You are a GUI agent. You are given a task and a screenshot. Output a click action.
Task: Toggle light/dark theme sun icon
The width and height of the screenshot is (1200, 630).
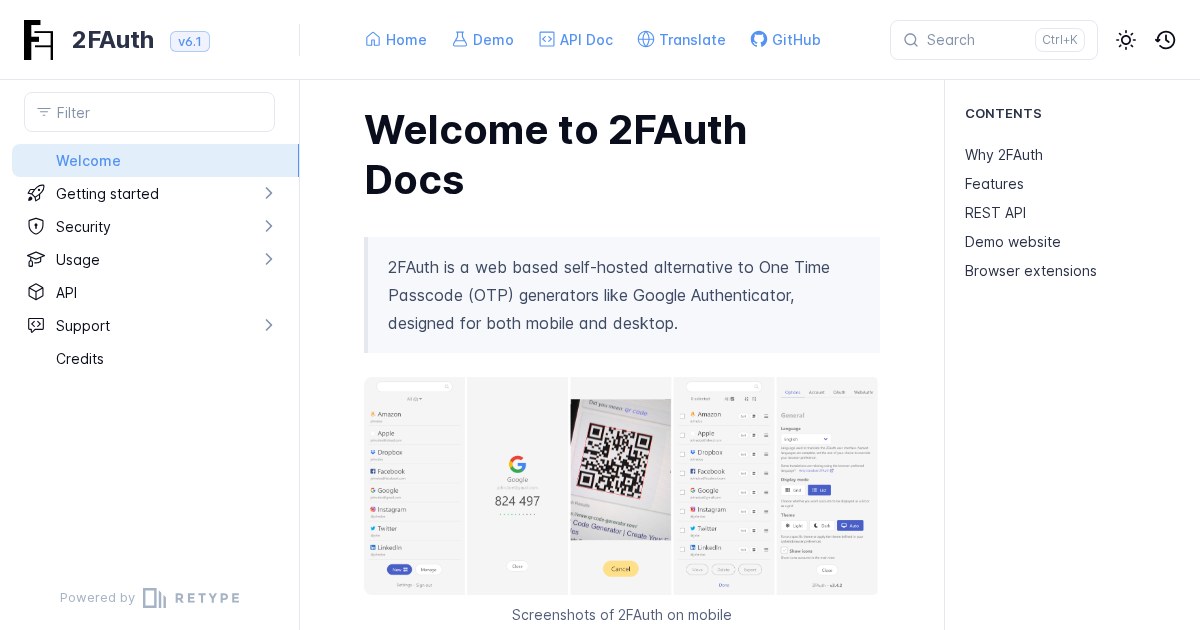(x=1126, y=40)
